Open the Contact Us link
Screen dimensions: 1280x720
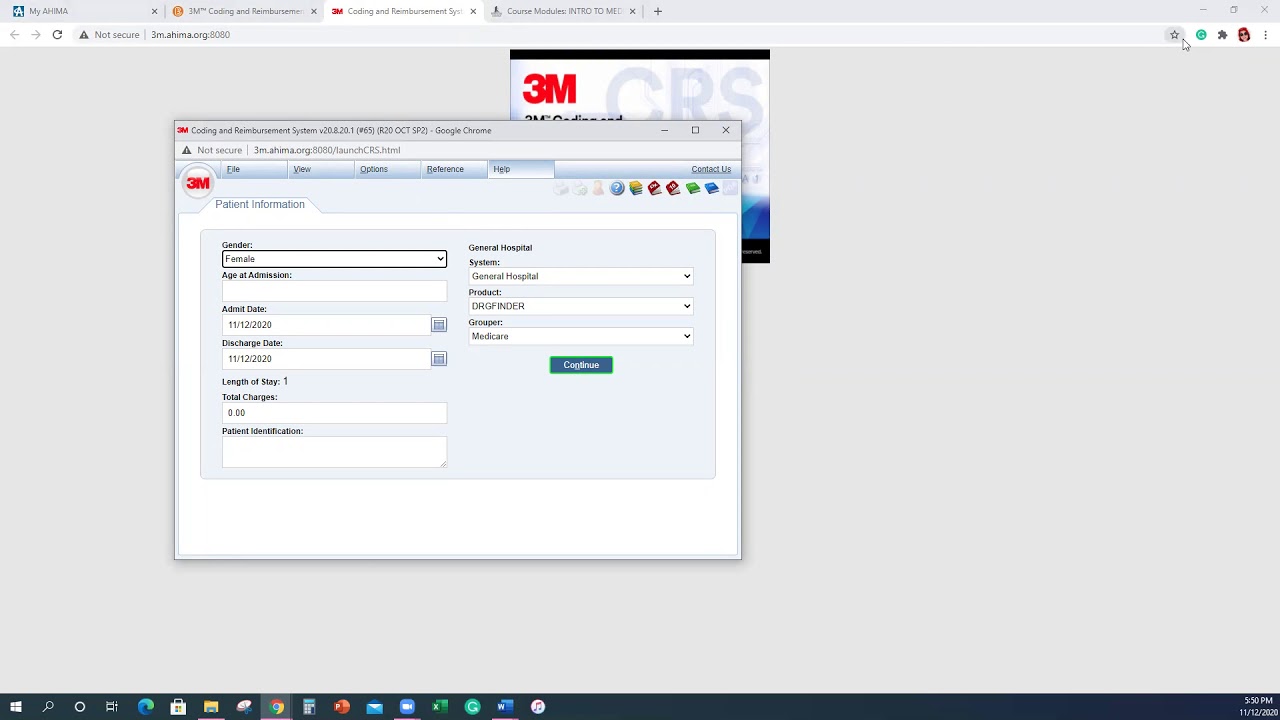pos(711,169)
